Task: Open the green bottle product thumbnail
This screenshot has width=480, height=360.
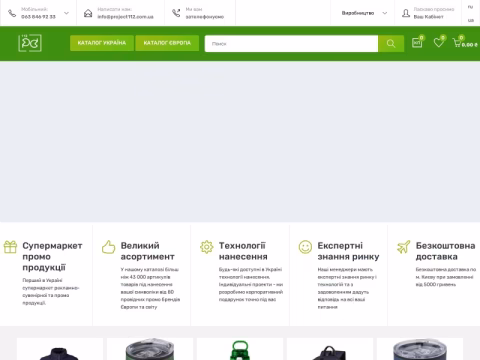Action: (240, 349)
